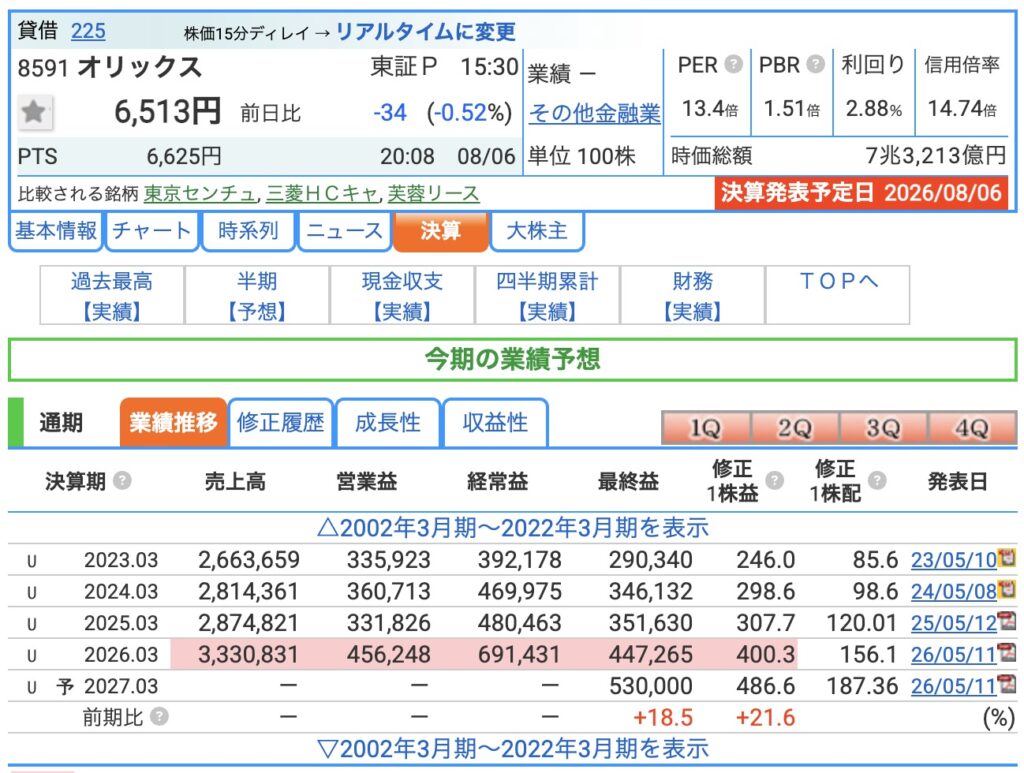
Task: Open the 修正履歴 tab
Action: click(281, 423)
